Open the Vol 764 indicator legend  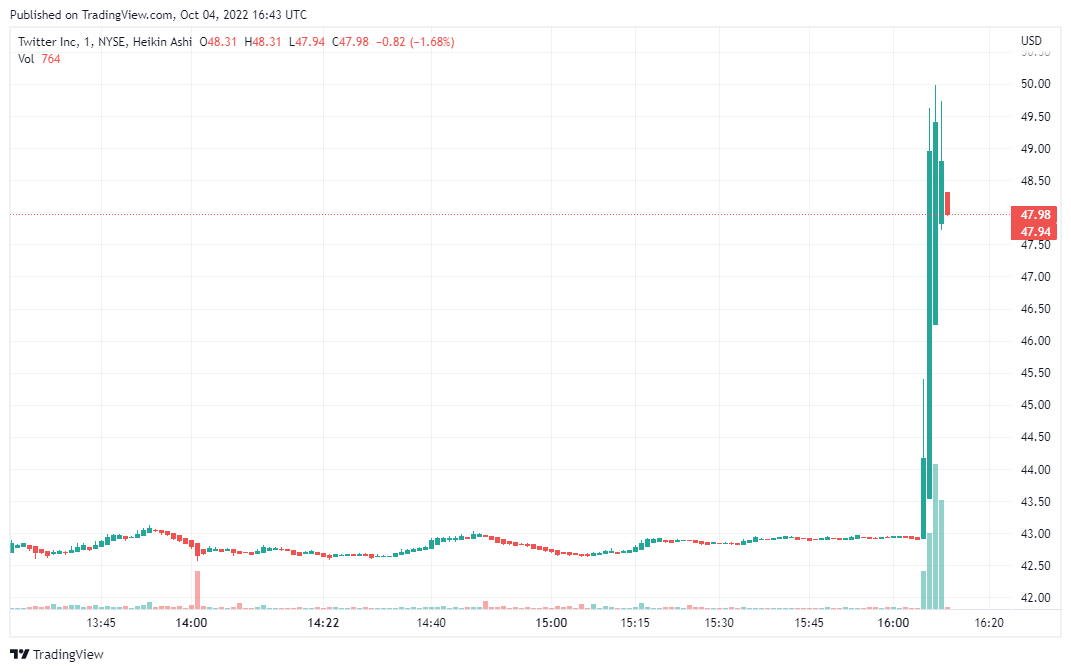point(39,59)
